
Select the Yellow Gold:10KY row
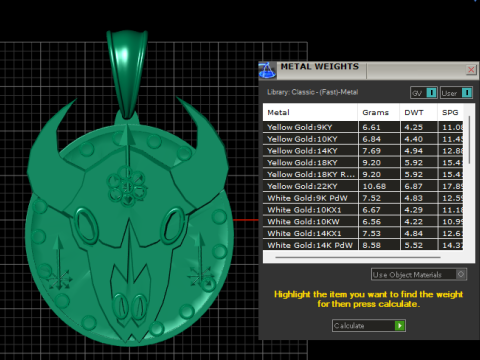[363, 139]
